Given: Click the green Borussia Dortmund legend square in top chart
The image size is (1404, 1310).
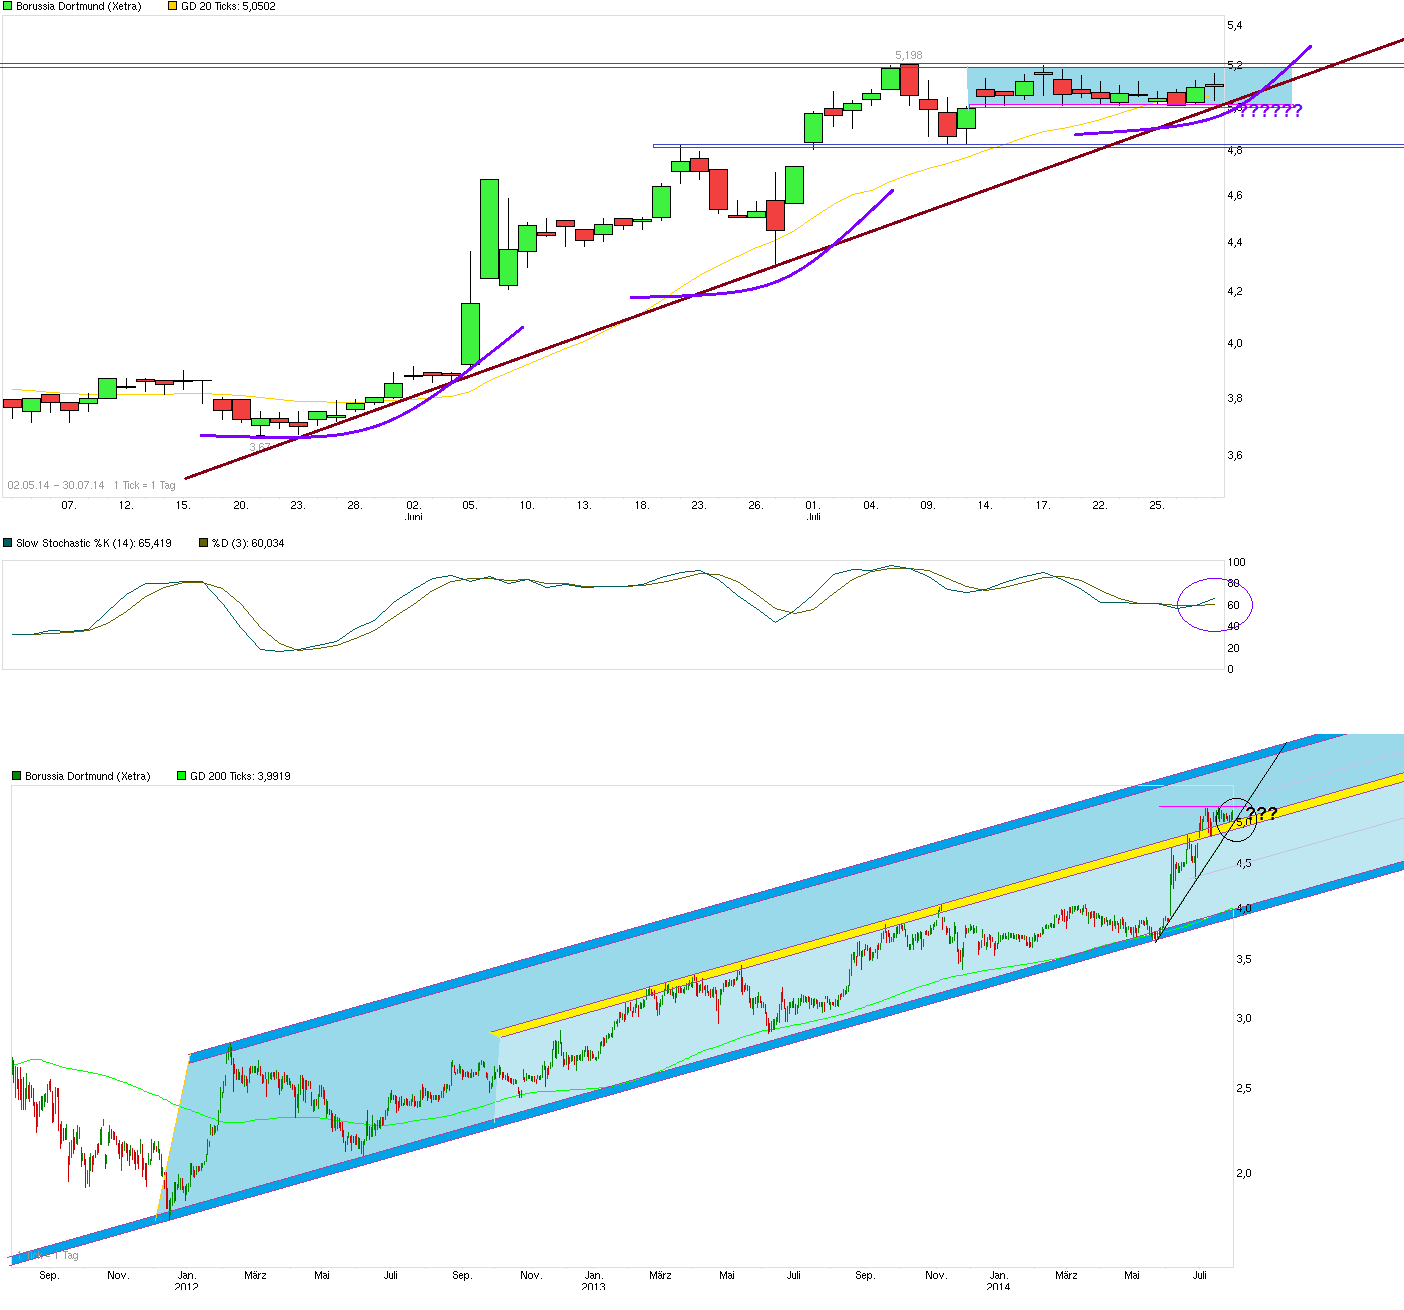Looking at the screenshot, I should click(x=8, y=6).
